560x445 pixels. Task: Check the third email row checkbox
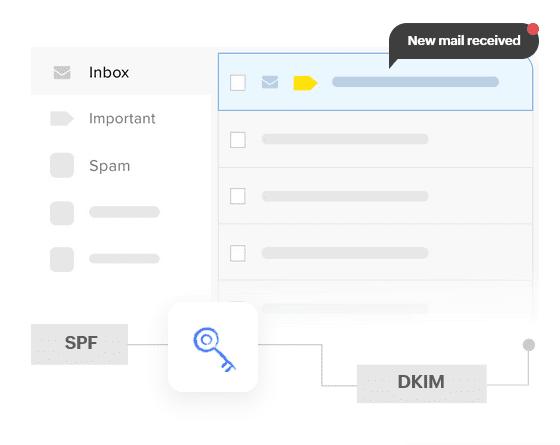pyautogui.click(x=238, y=196)
